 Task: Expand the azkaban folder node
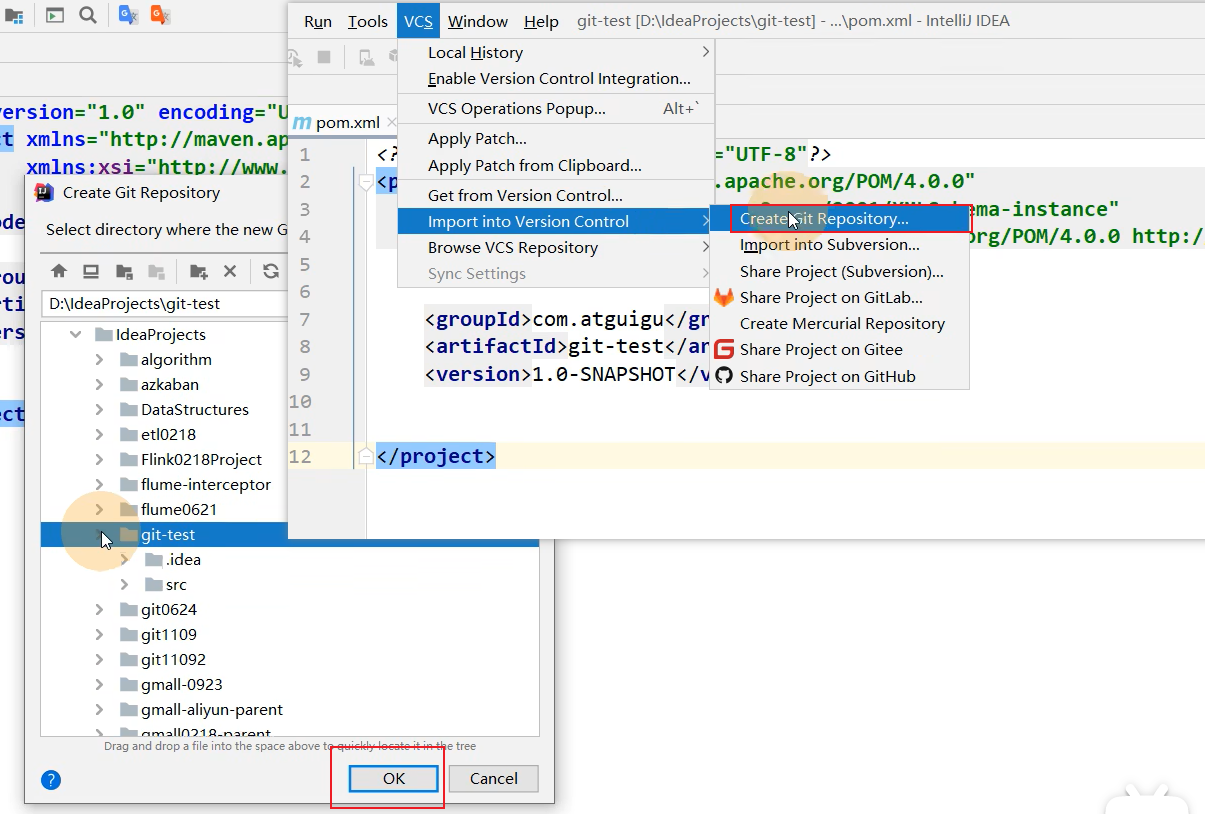[x=99, y=385]
